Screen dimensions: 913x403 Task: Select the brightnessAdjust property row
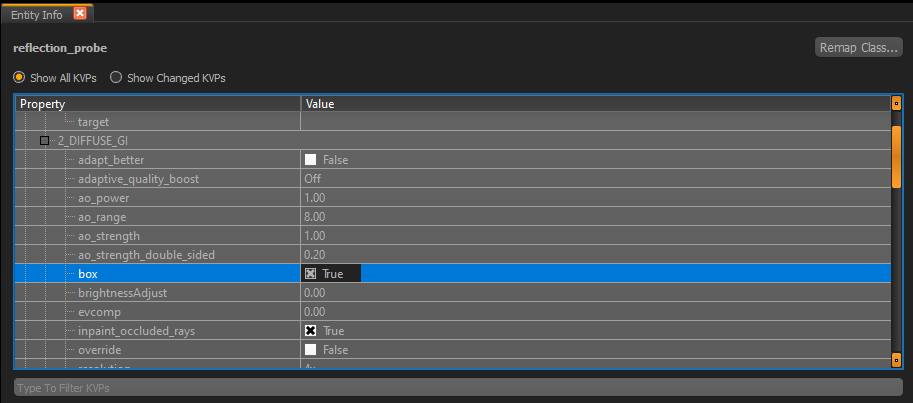tap(452, 293)
